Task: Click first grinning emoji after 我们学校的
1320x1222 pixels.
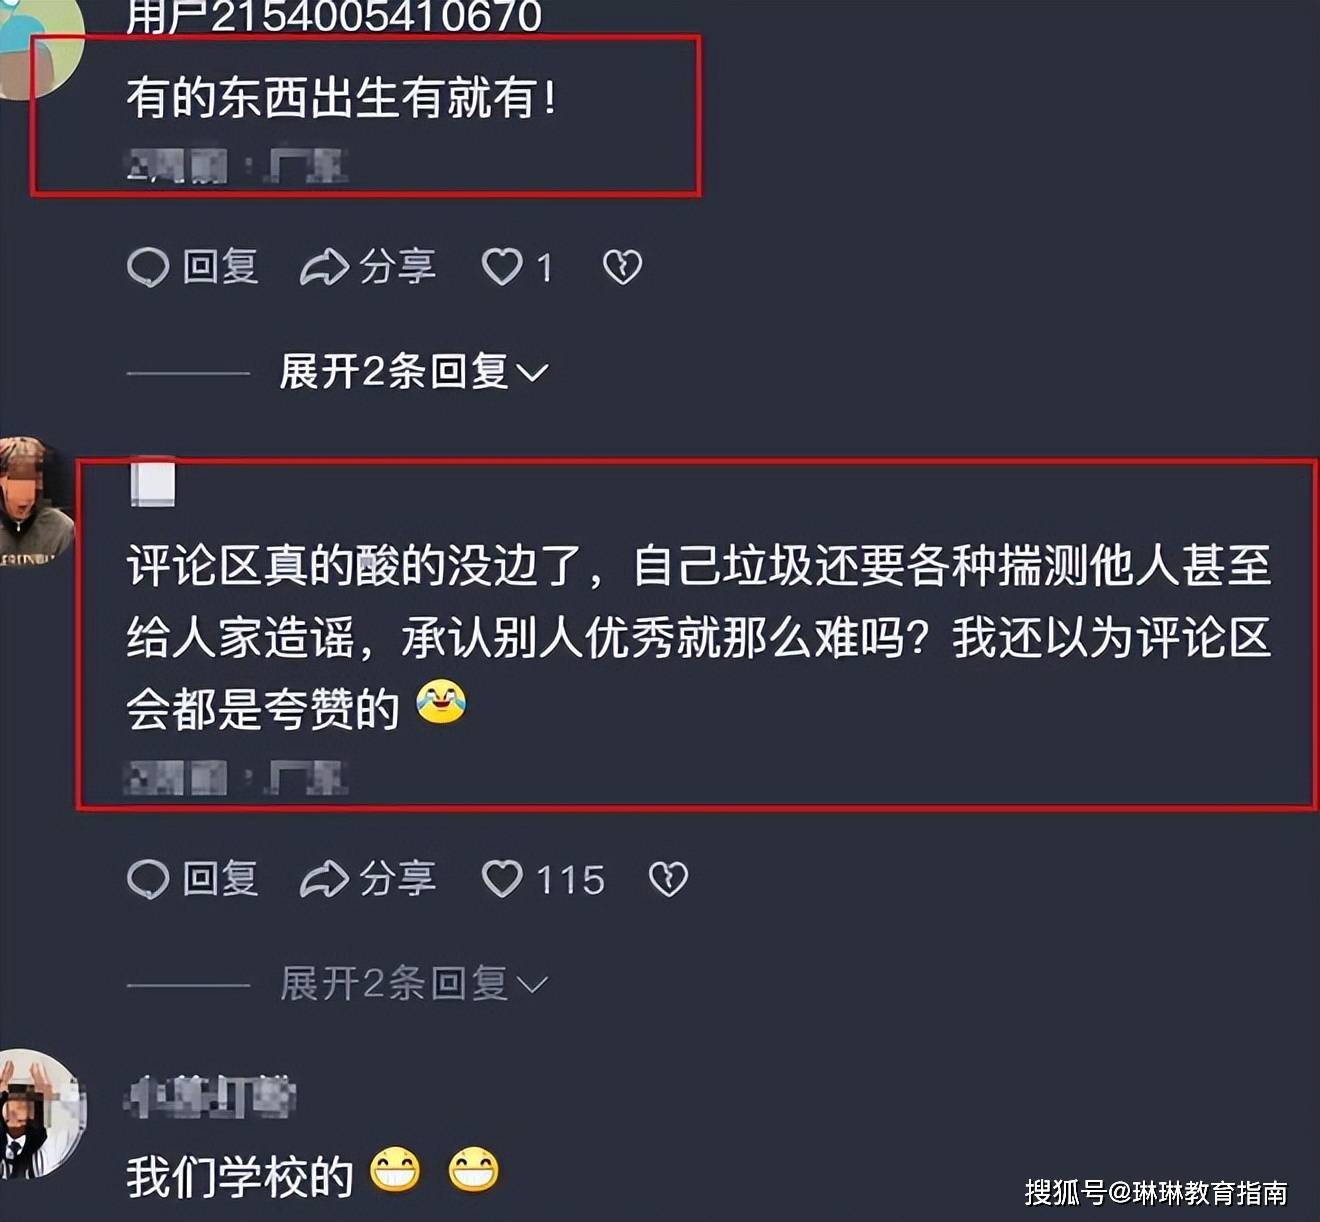Action: pos(395,1171)
